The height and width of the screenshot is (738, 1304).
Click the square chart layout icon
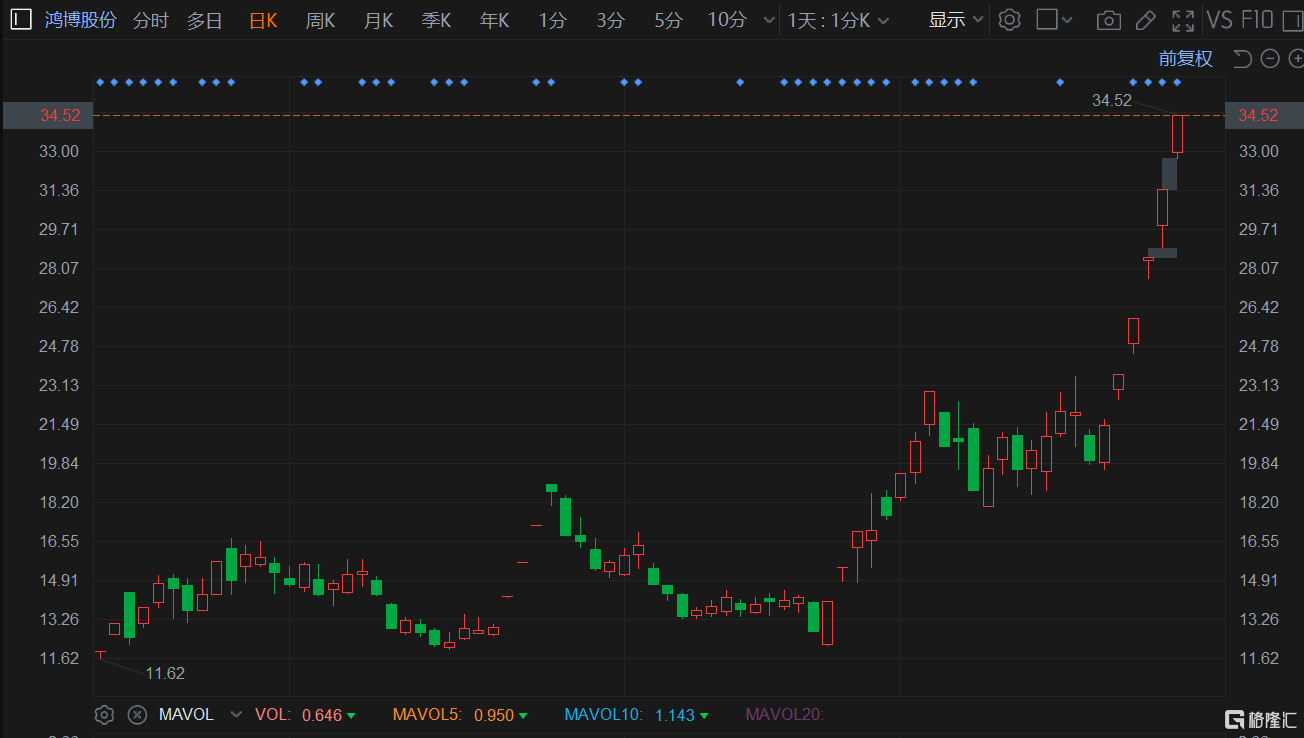[x=1047, y=20]
